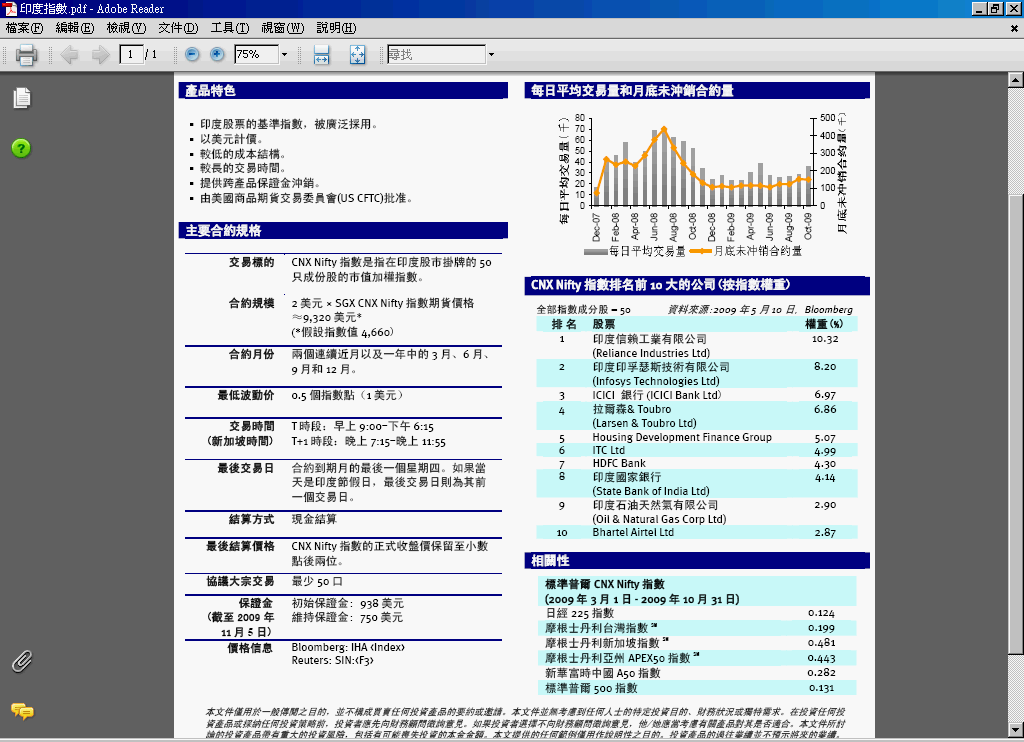Click the 產品特色 section heading
The image size is (1024, 742).
tap(210, 91)
